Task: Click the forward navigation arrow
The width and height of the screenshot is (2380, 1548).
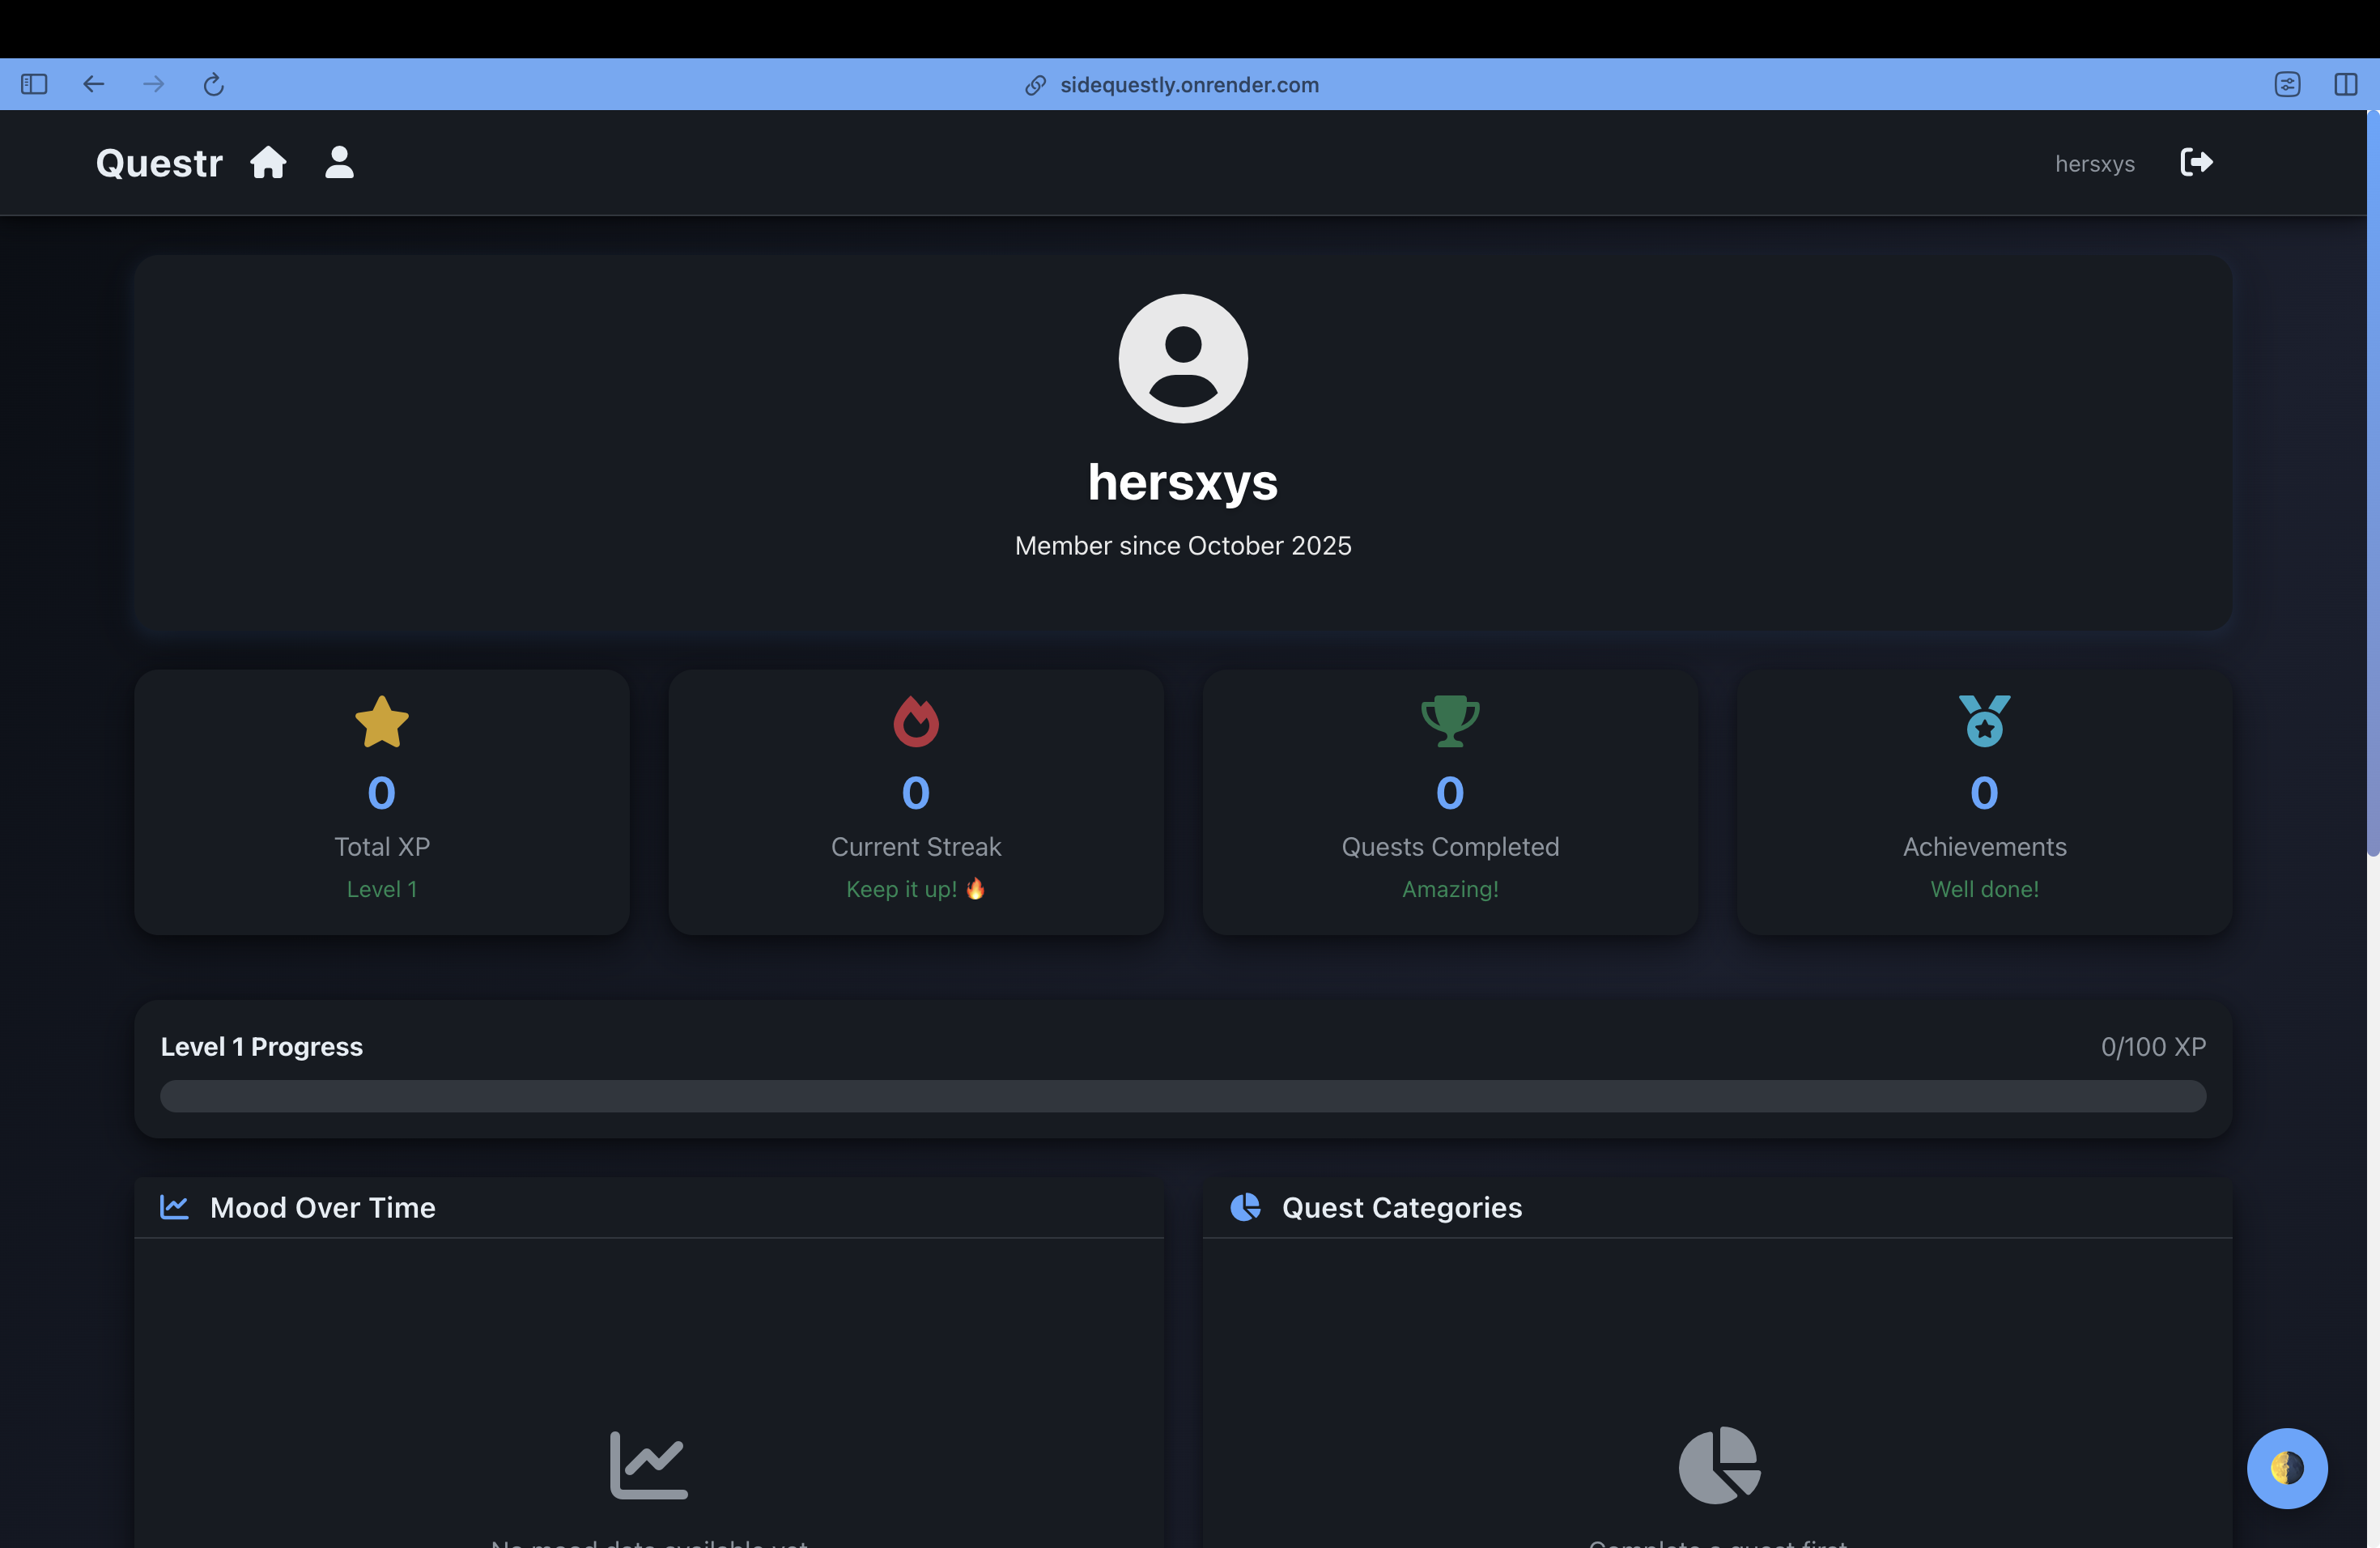Action: (x=153, y=84)
